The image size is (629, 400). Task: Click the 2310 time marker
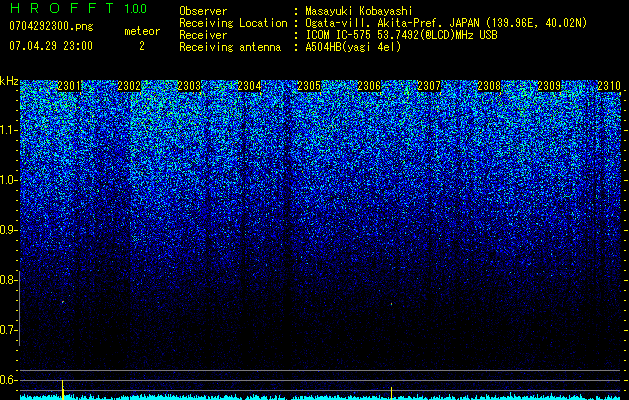(x=609, y=86)
